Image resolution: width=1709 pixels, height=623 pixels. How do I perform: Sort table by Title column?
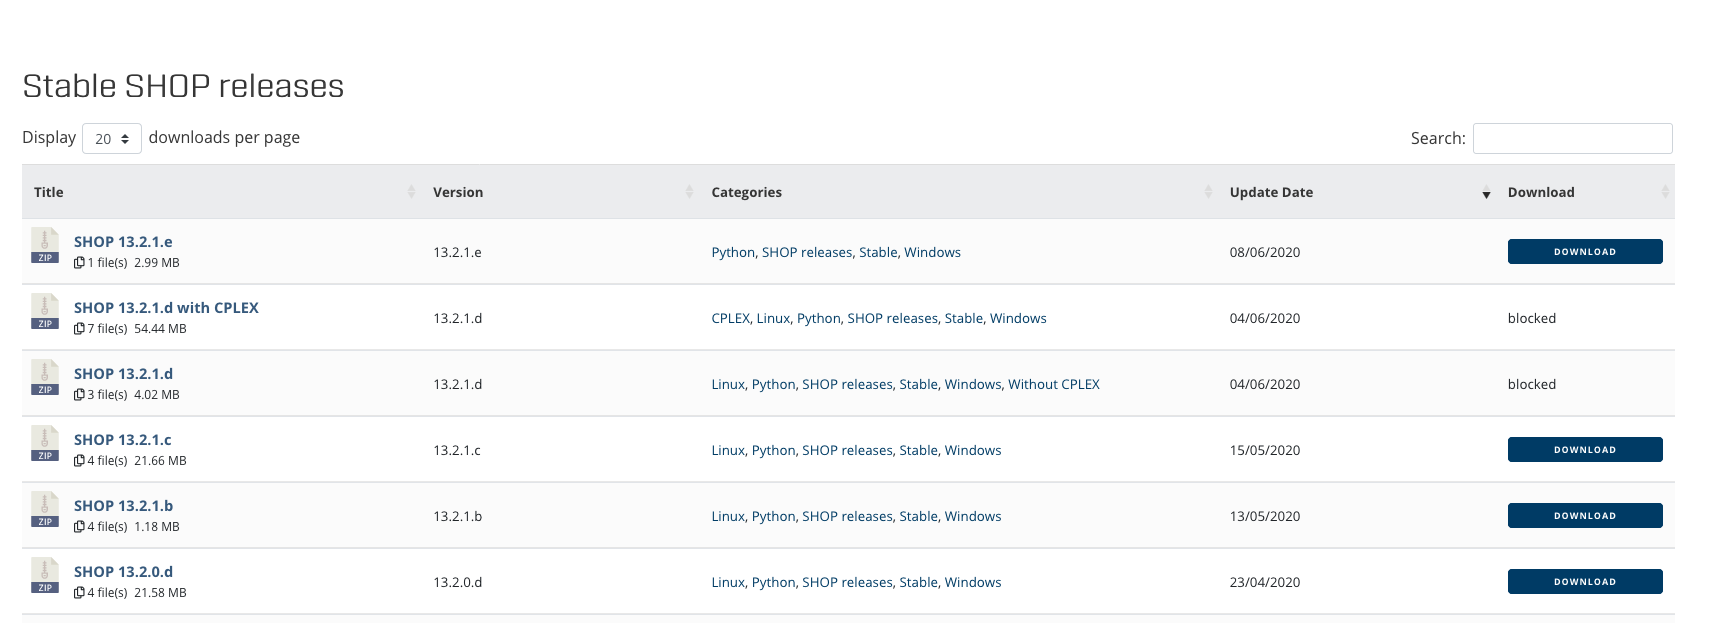(x=222, y=192)
